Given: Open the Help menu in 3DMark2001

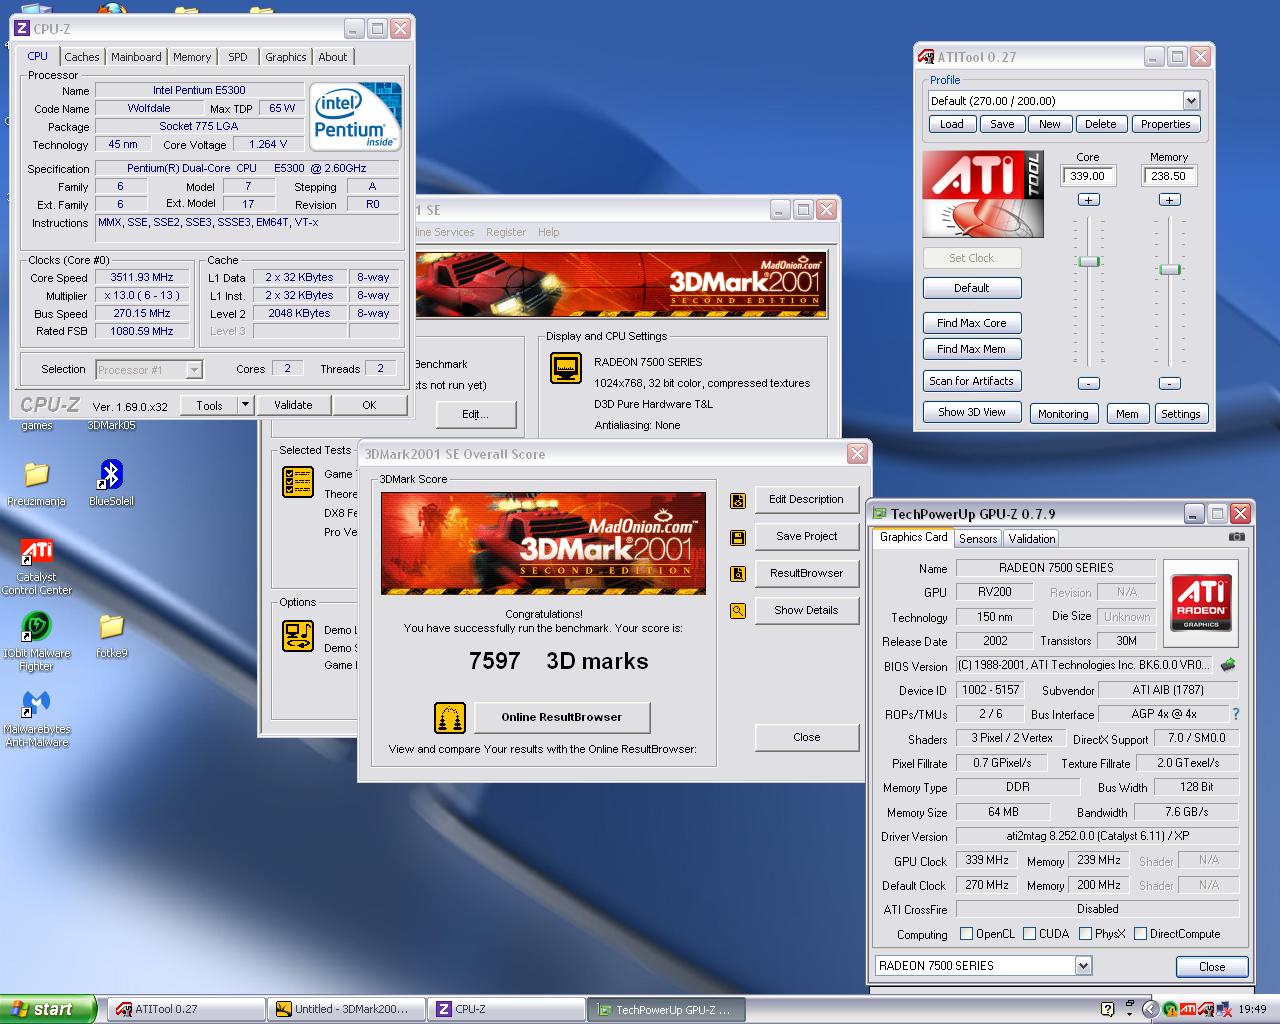Looking at the screenshot, I should (549, 232).
